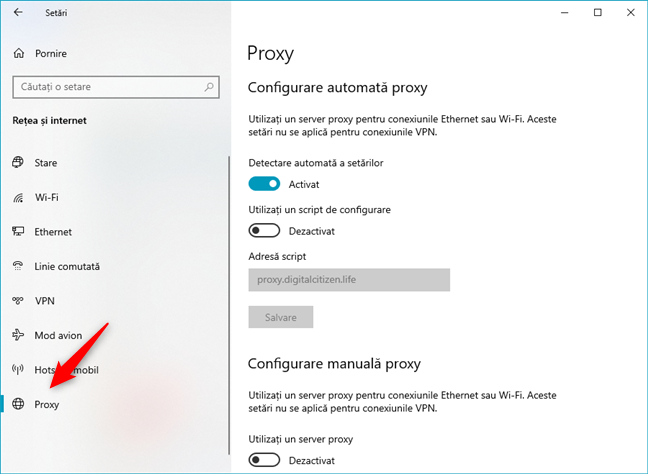Enable the script de configurare toggle
648x474 pixels.
(x=264, y=231)
